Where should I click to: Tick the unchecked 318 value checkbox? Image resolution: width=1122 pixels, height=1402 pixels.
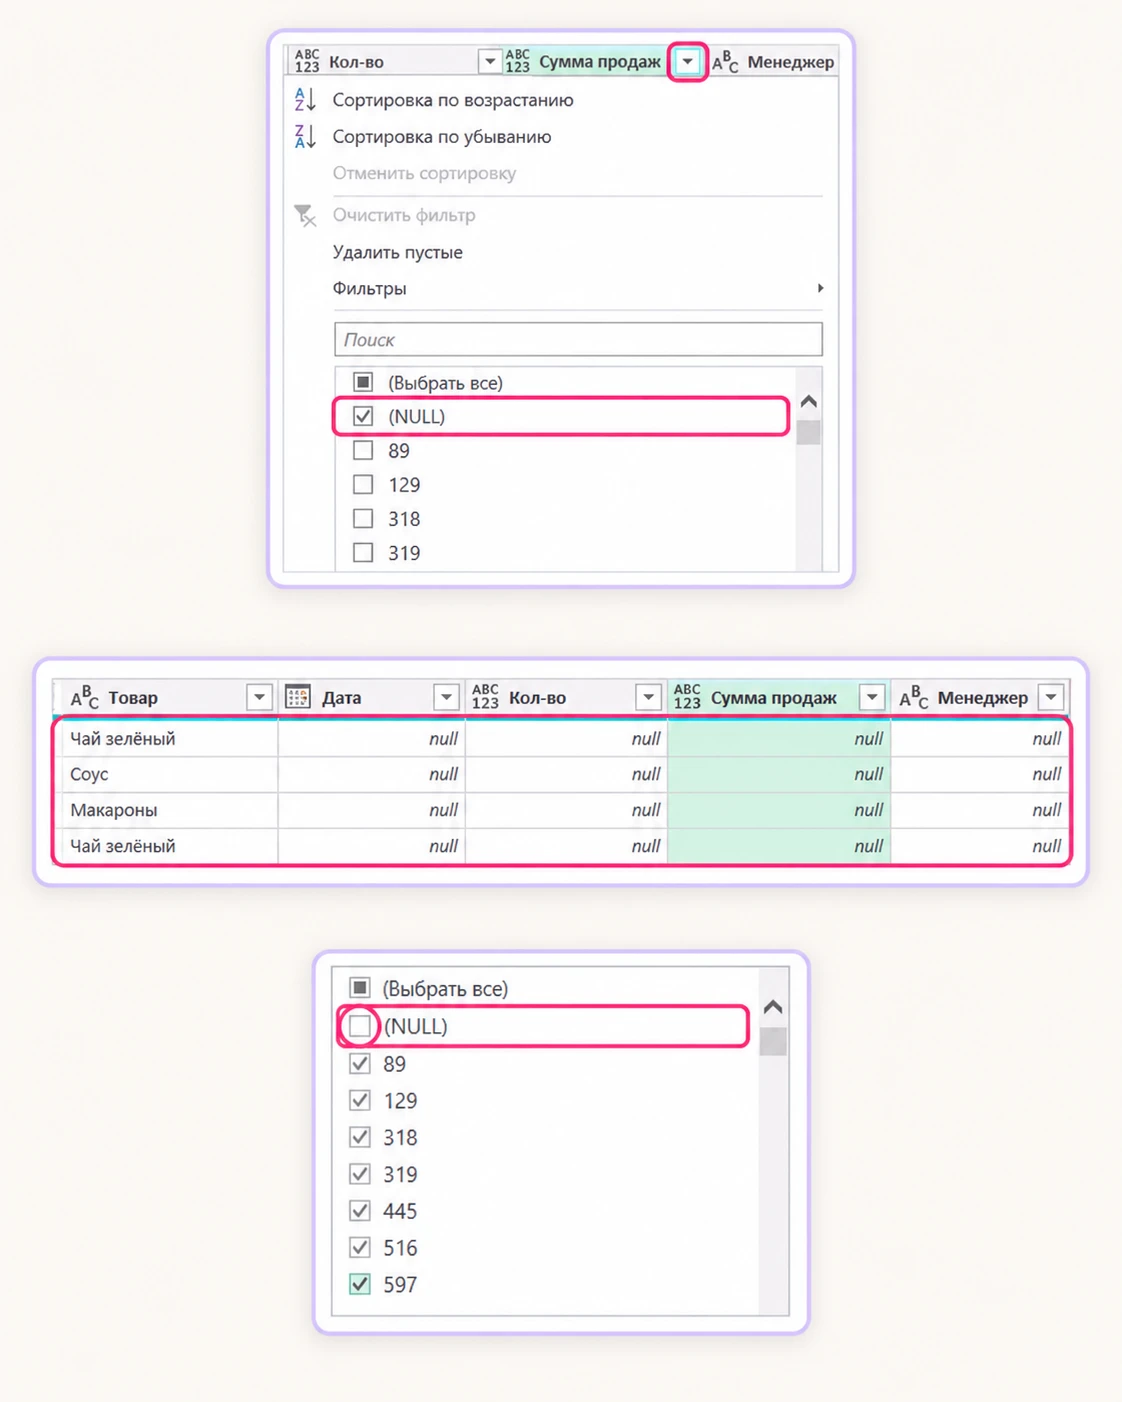(x=363, y=518)
